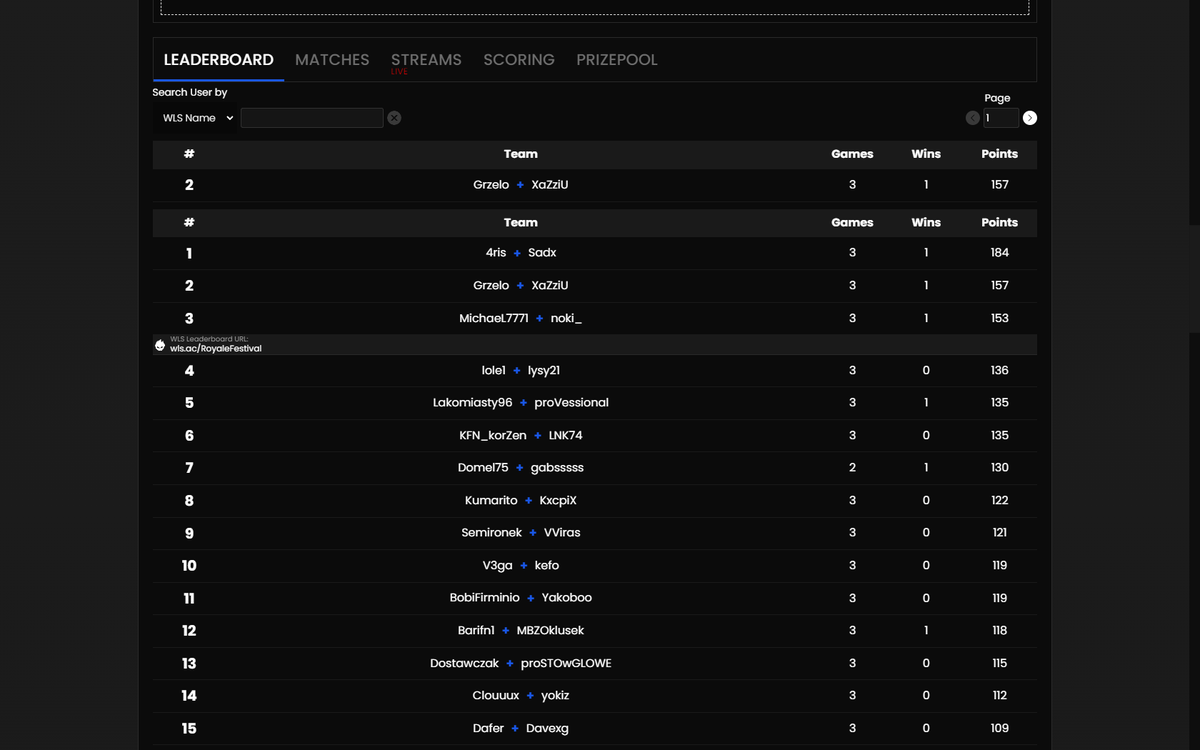Click the Page number input box
Viewport: 1200px width, 750px height.
coord(1001,118)
